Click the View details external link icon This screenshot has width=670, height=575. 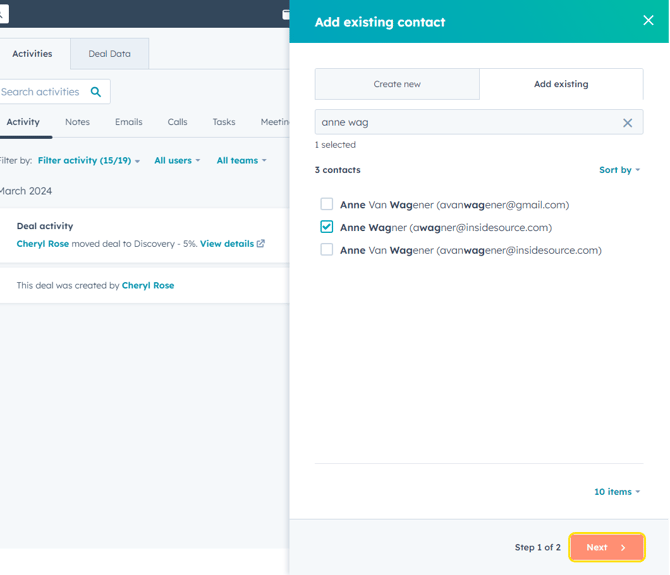[x=261, y=244]
